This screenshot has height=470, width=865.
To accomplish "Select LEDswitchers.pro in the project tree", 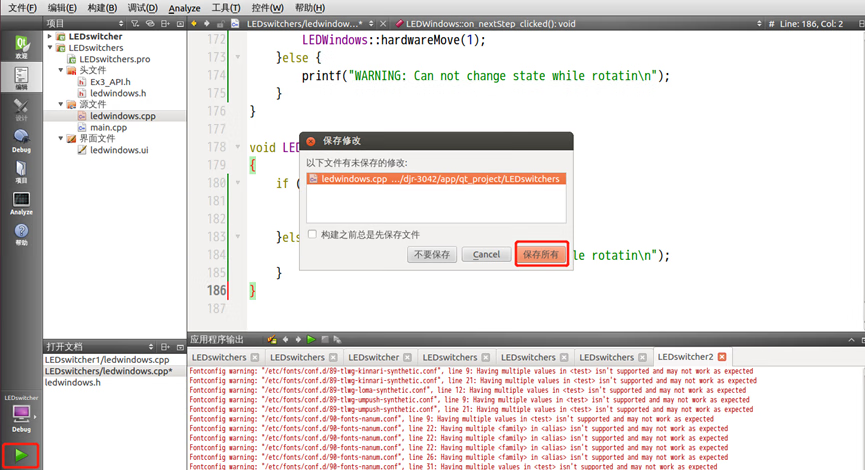I will pyautogui.click(x=115, y=59).
